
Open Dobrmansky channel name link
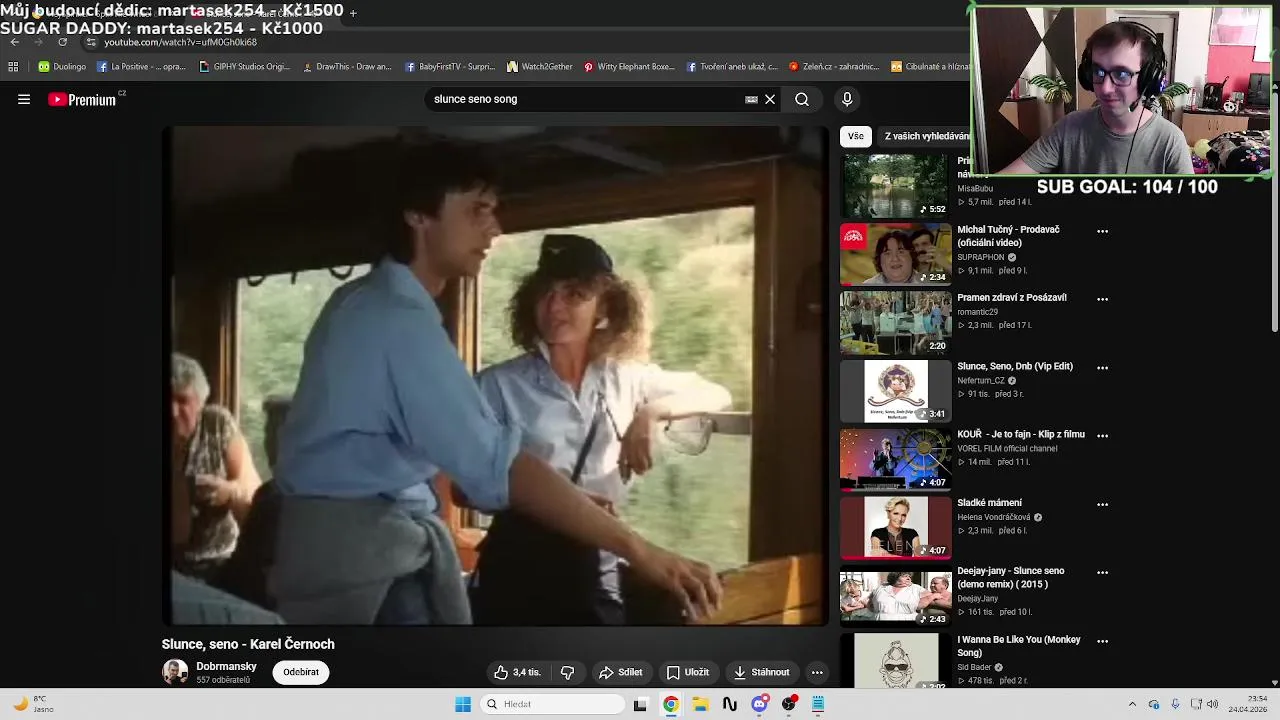[226, 666]
